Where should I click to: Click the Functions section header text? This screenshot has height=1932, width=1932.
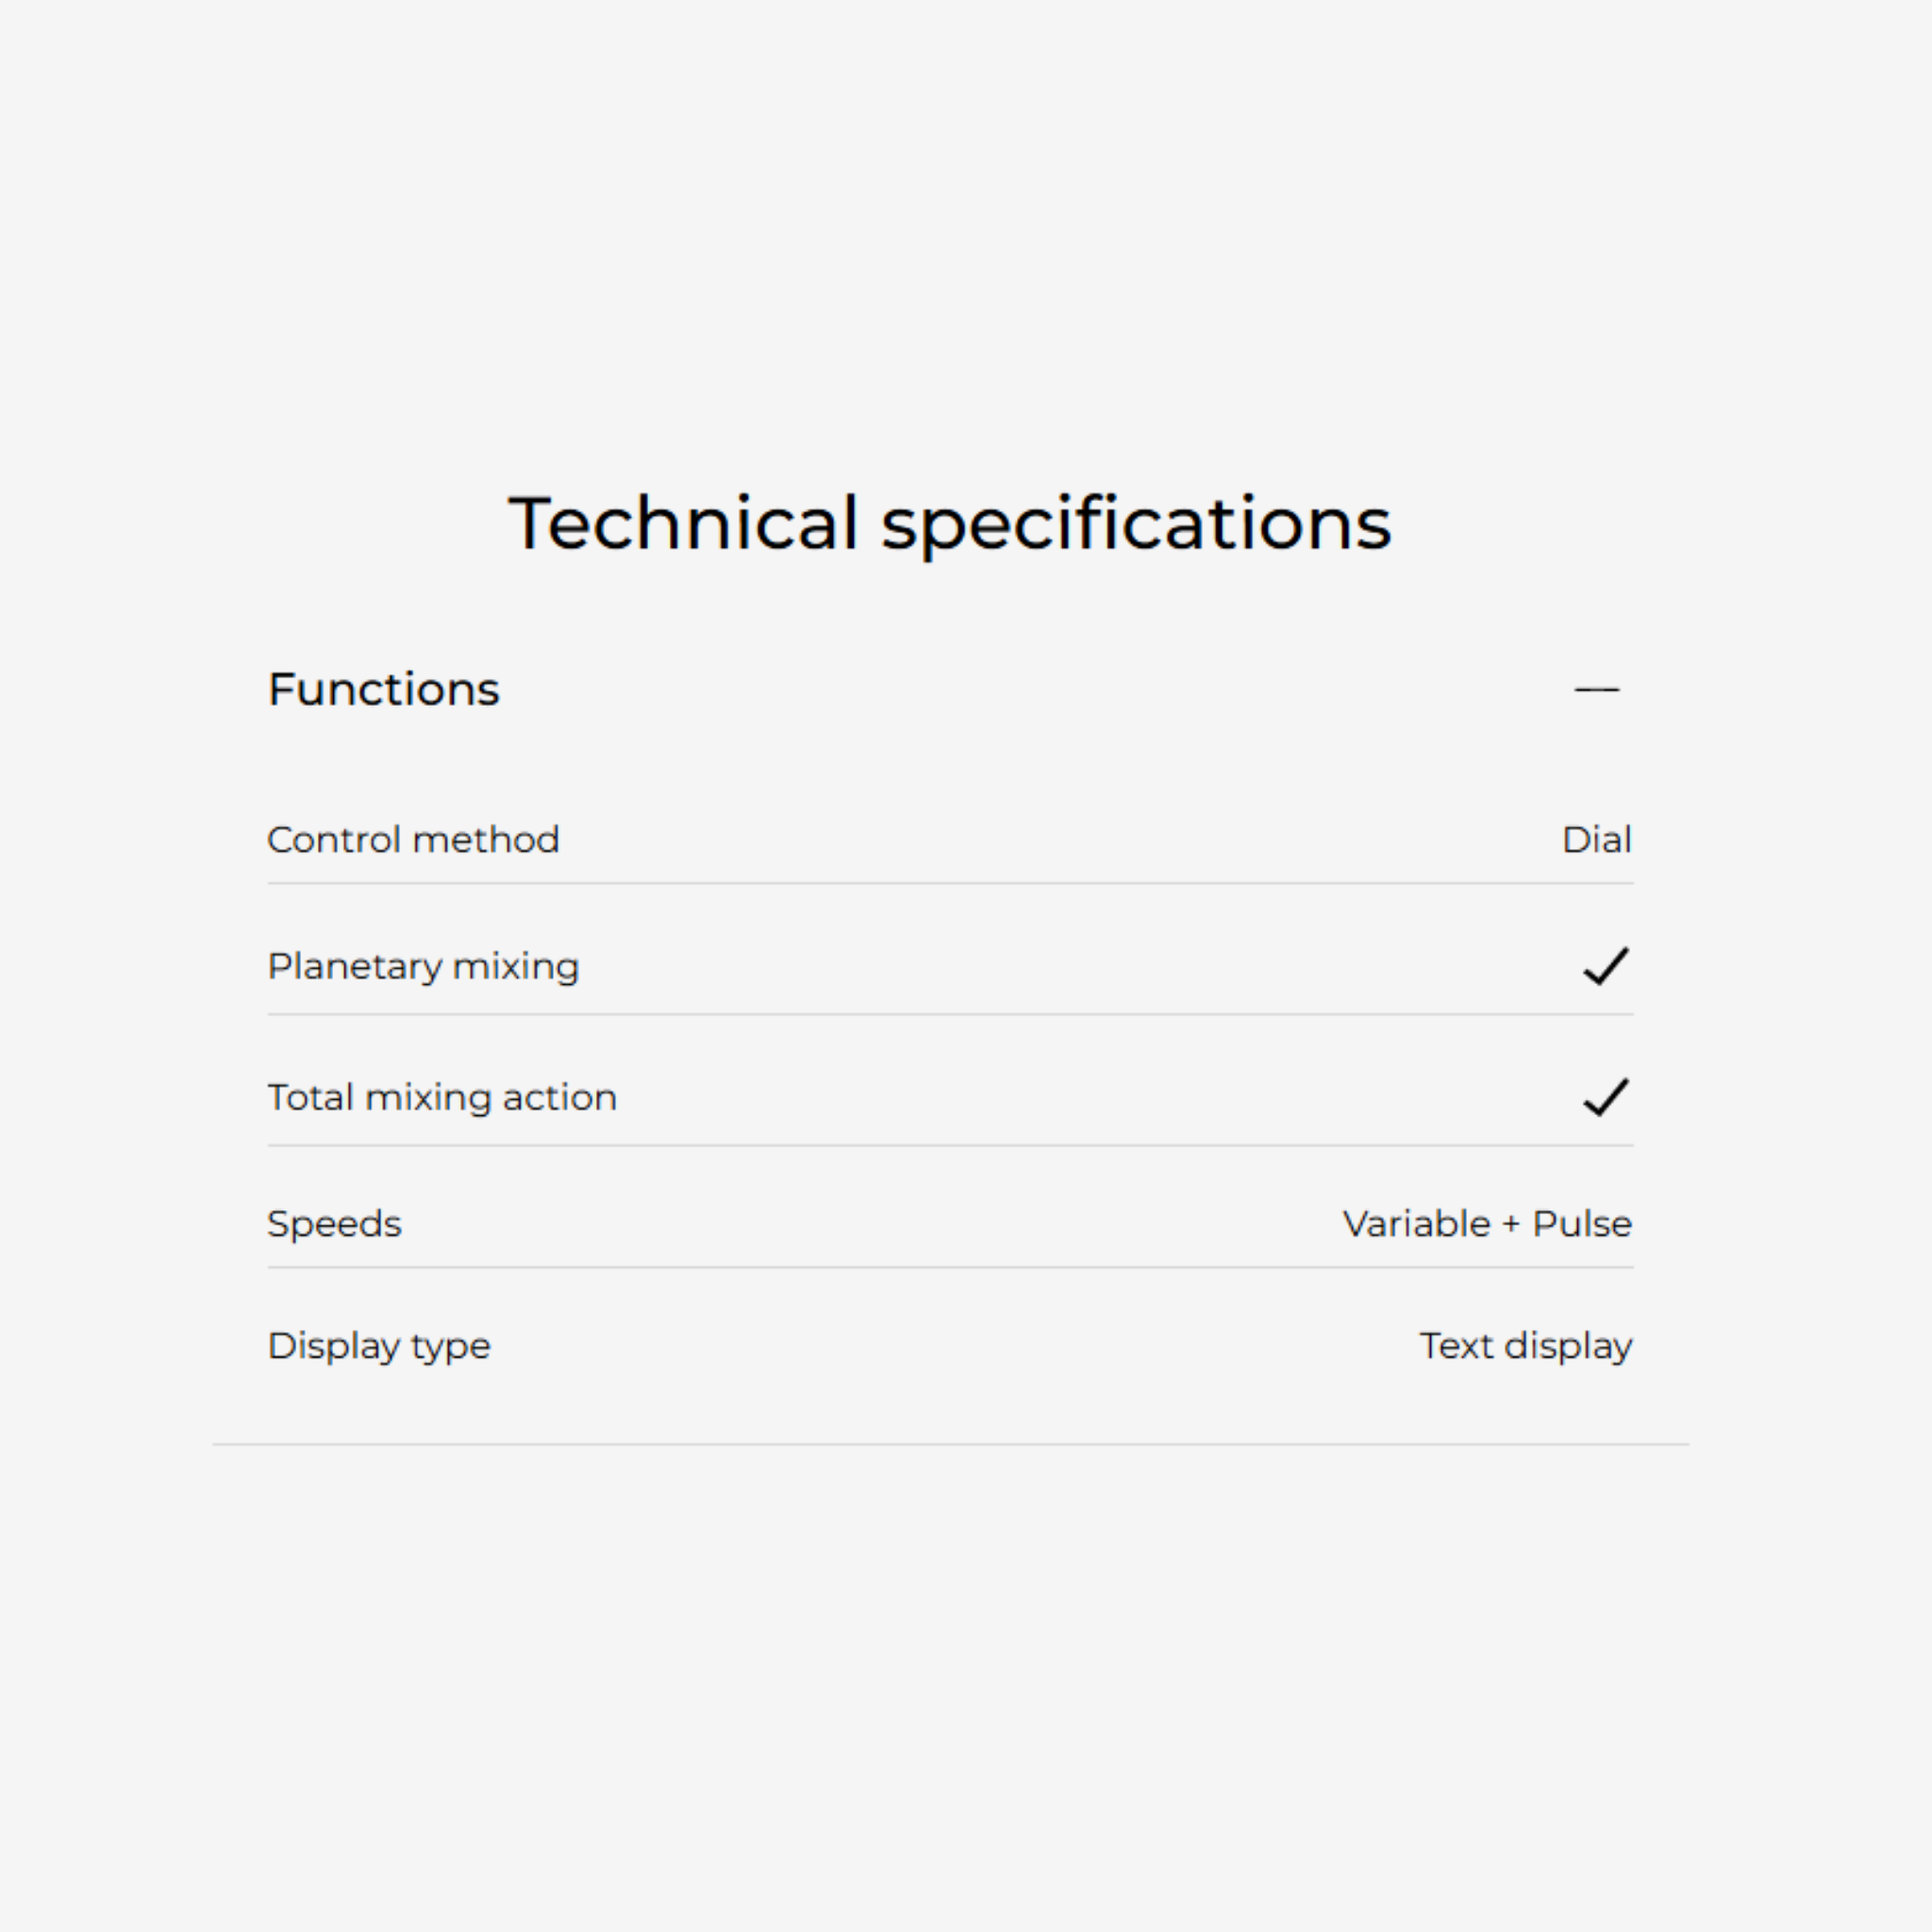pyautogui.click(x=383, y=690)
